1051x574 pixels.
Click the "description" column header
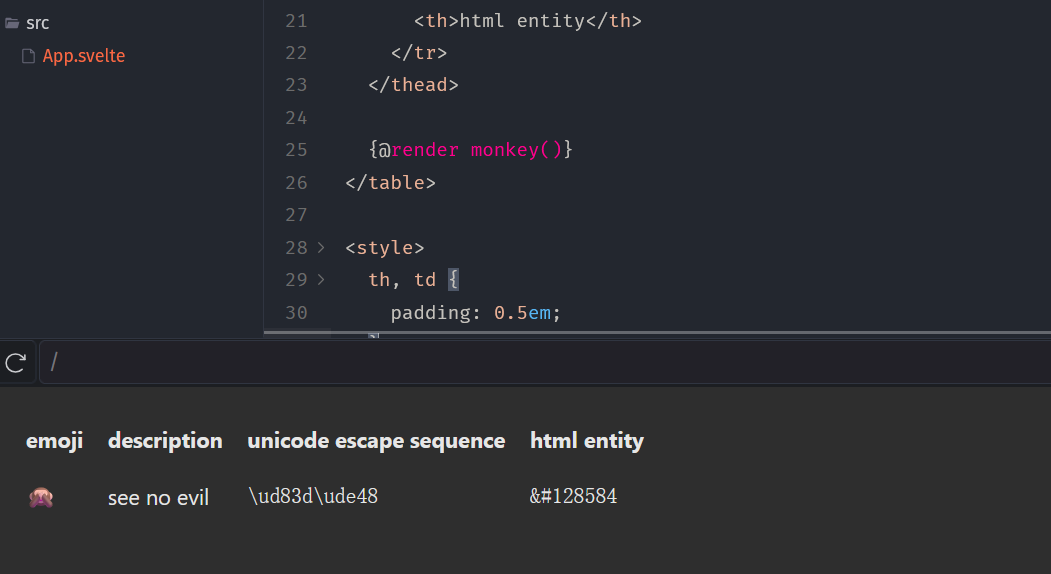tap(165, 440)
